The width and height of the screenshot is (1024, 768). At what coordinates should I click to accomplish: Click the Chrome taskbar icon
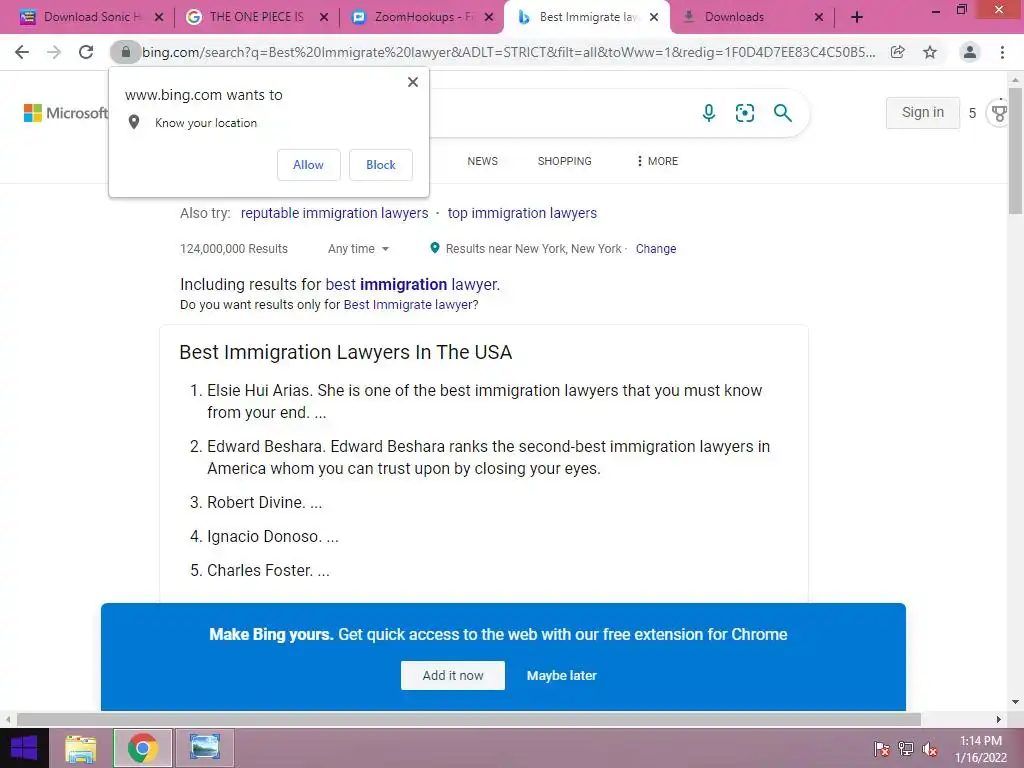(142, 748)
